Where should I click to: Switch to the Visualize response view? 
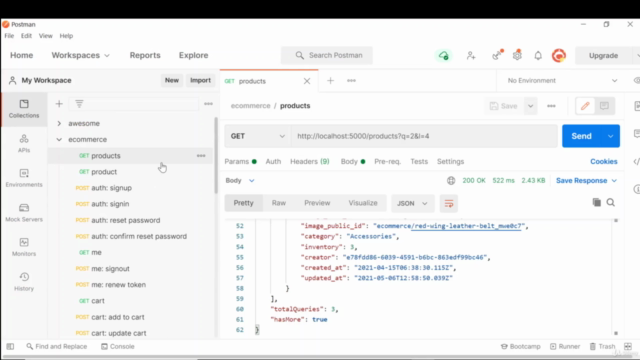pos(363,203)
